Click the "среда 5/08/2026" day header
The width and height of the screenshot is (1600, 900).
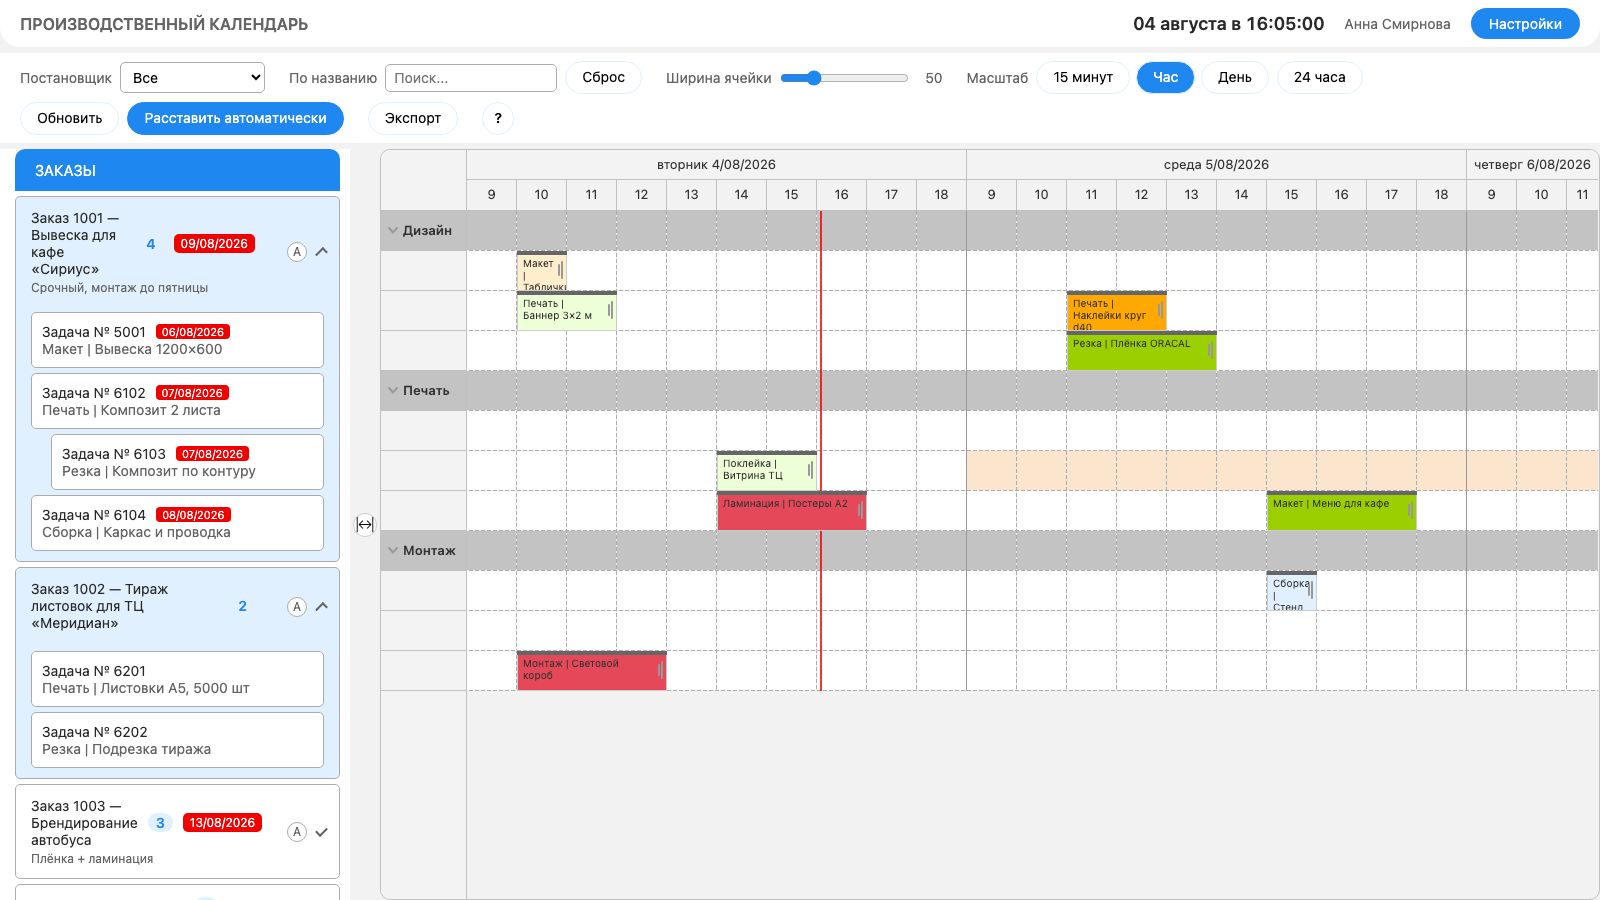coord(1216,165)
